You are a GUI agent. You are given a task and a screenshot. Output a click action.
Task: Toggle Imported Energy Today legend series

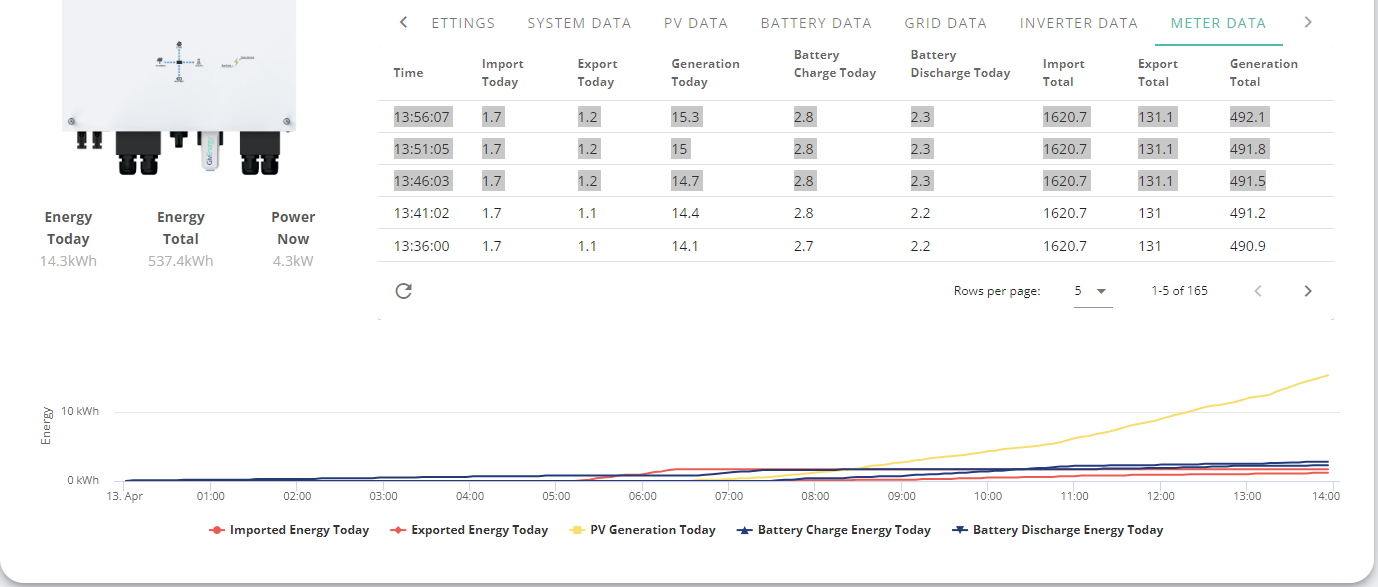click(x=289, y=530)
